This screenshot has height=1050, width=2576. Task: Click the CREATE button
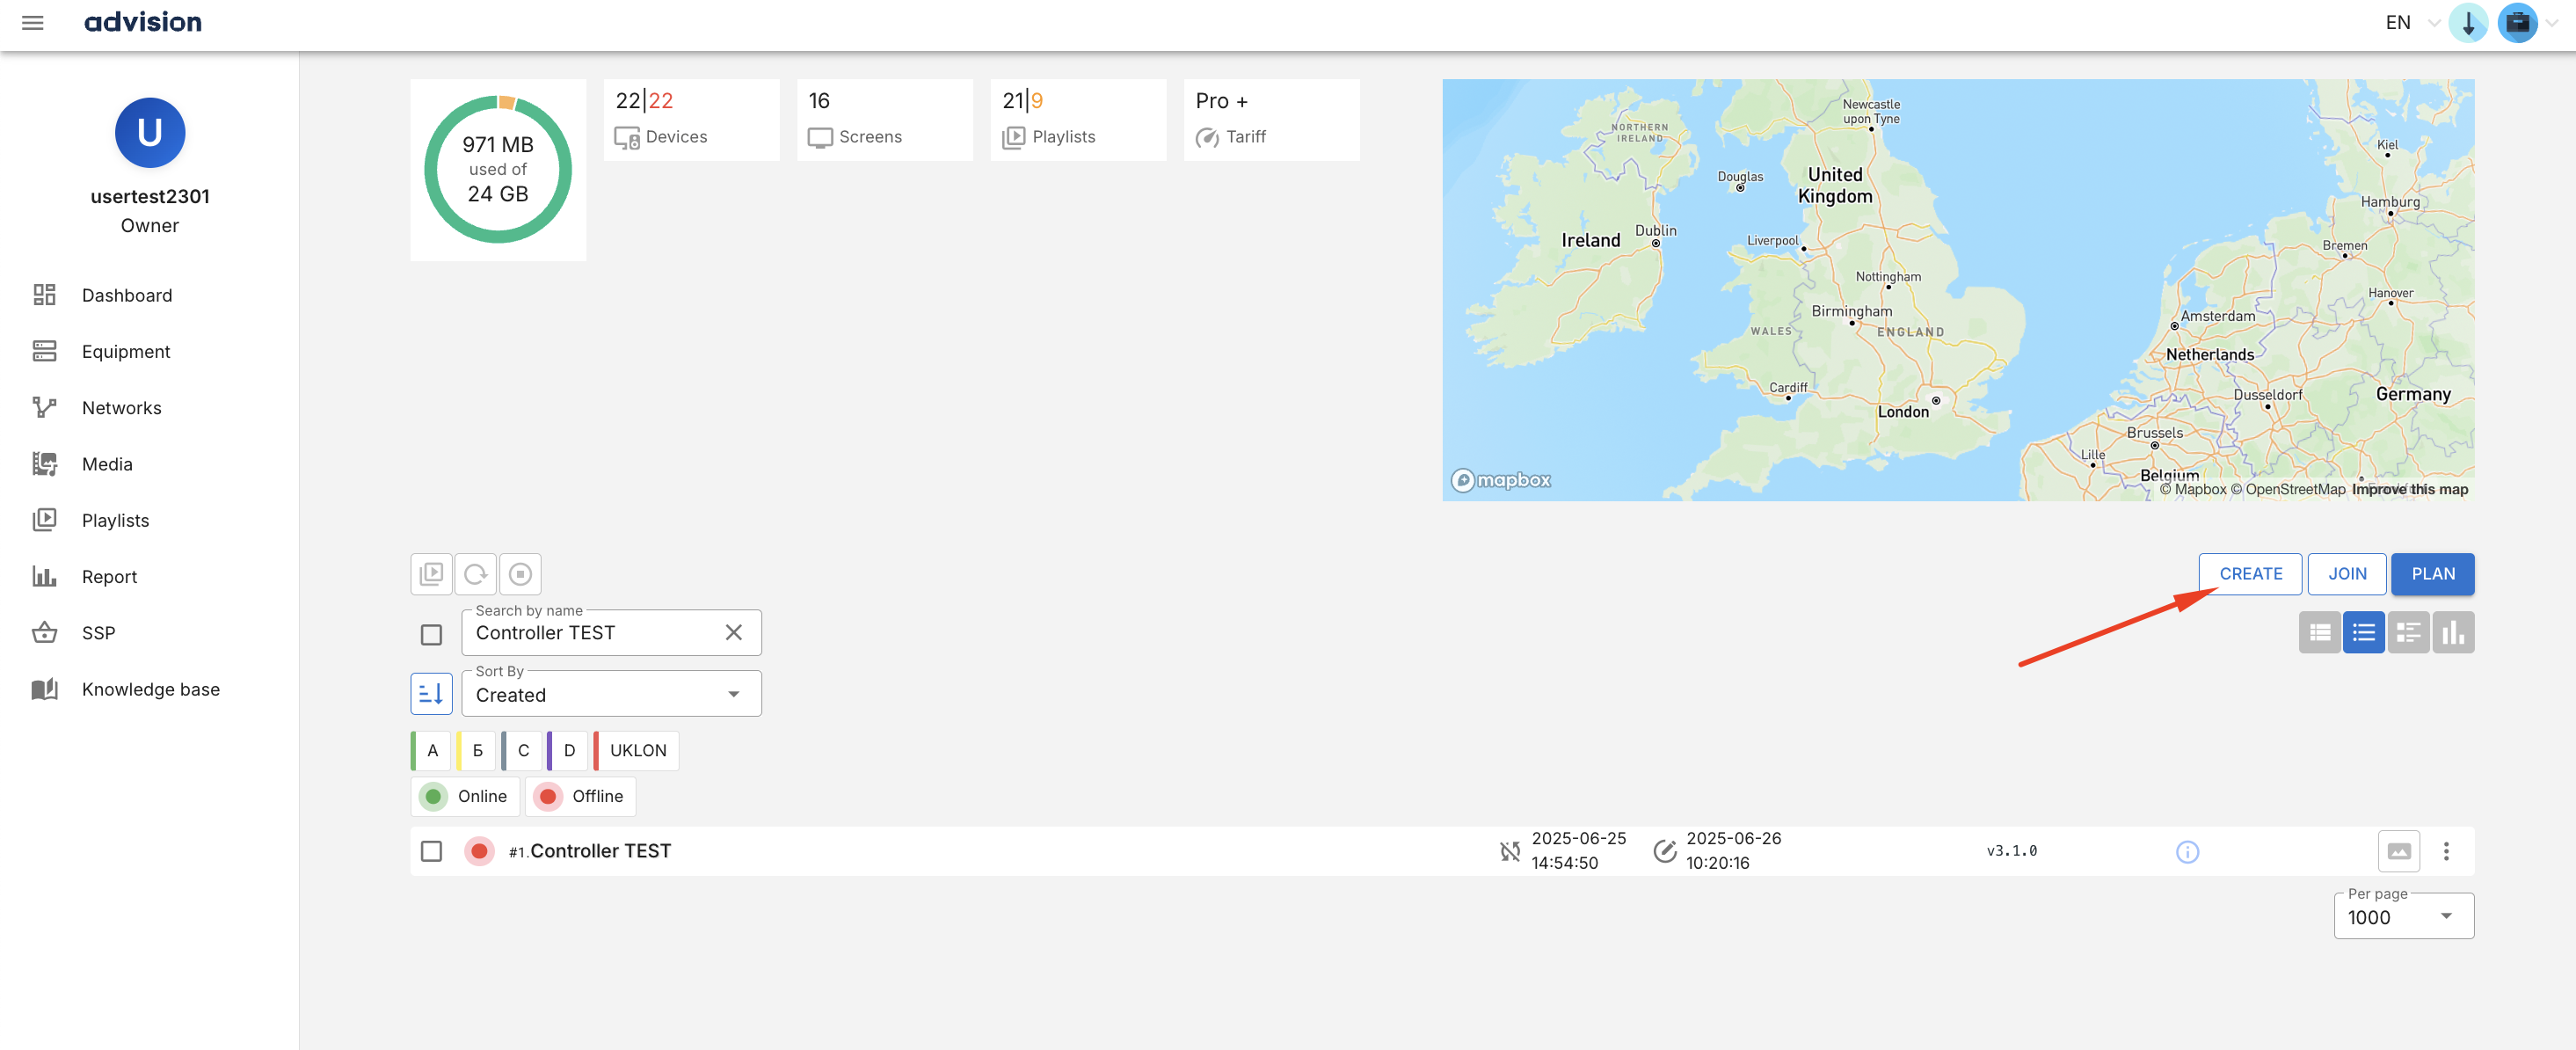pos(2250,574)
